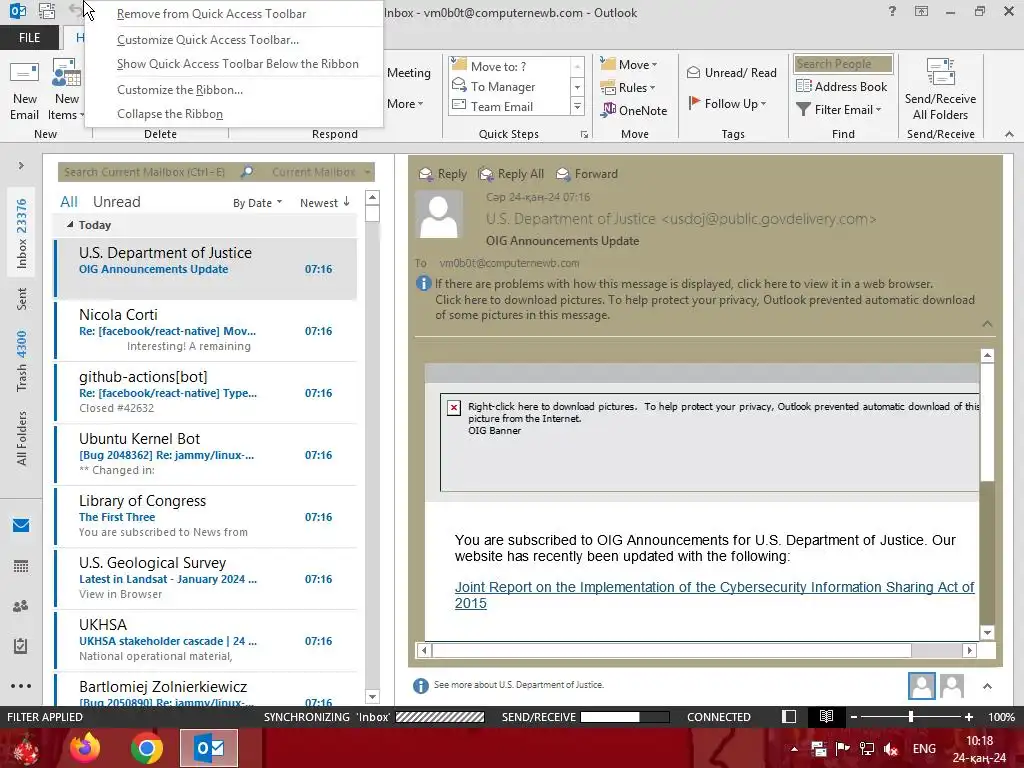The height and width of the screenshot is (768, 1024).
Task: Click the second people pane contact photo
Action: coord(952,686)
